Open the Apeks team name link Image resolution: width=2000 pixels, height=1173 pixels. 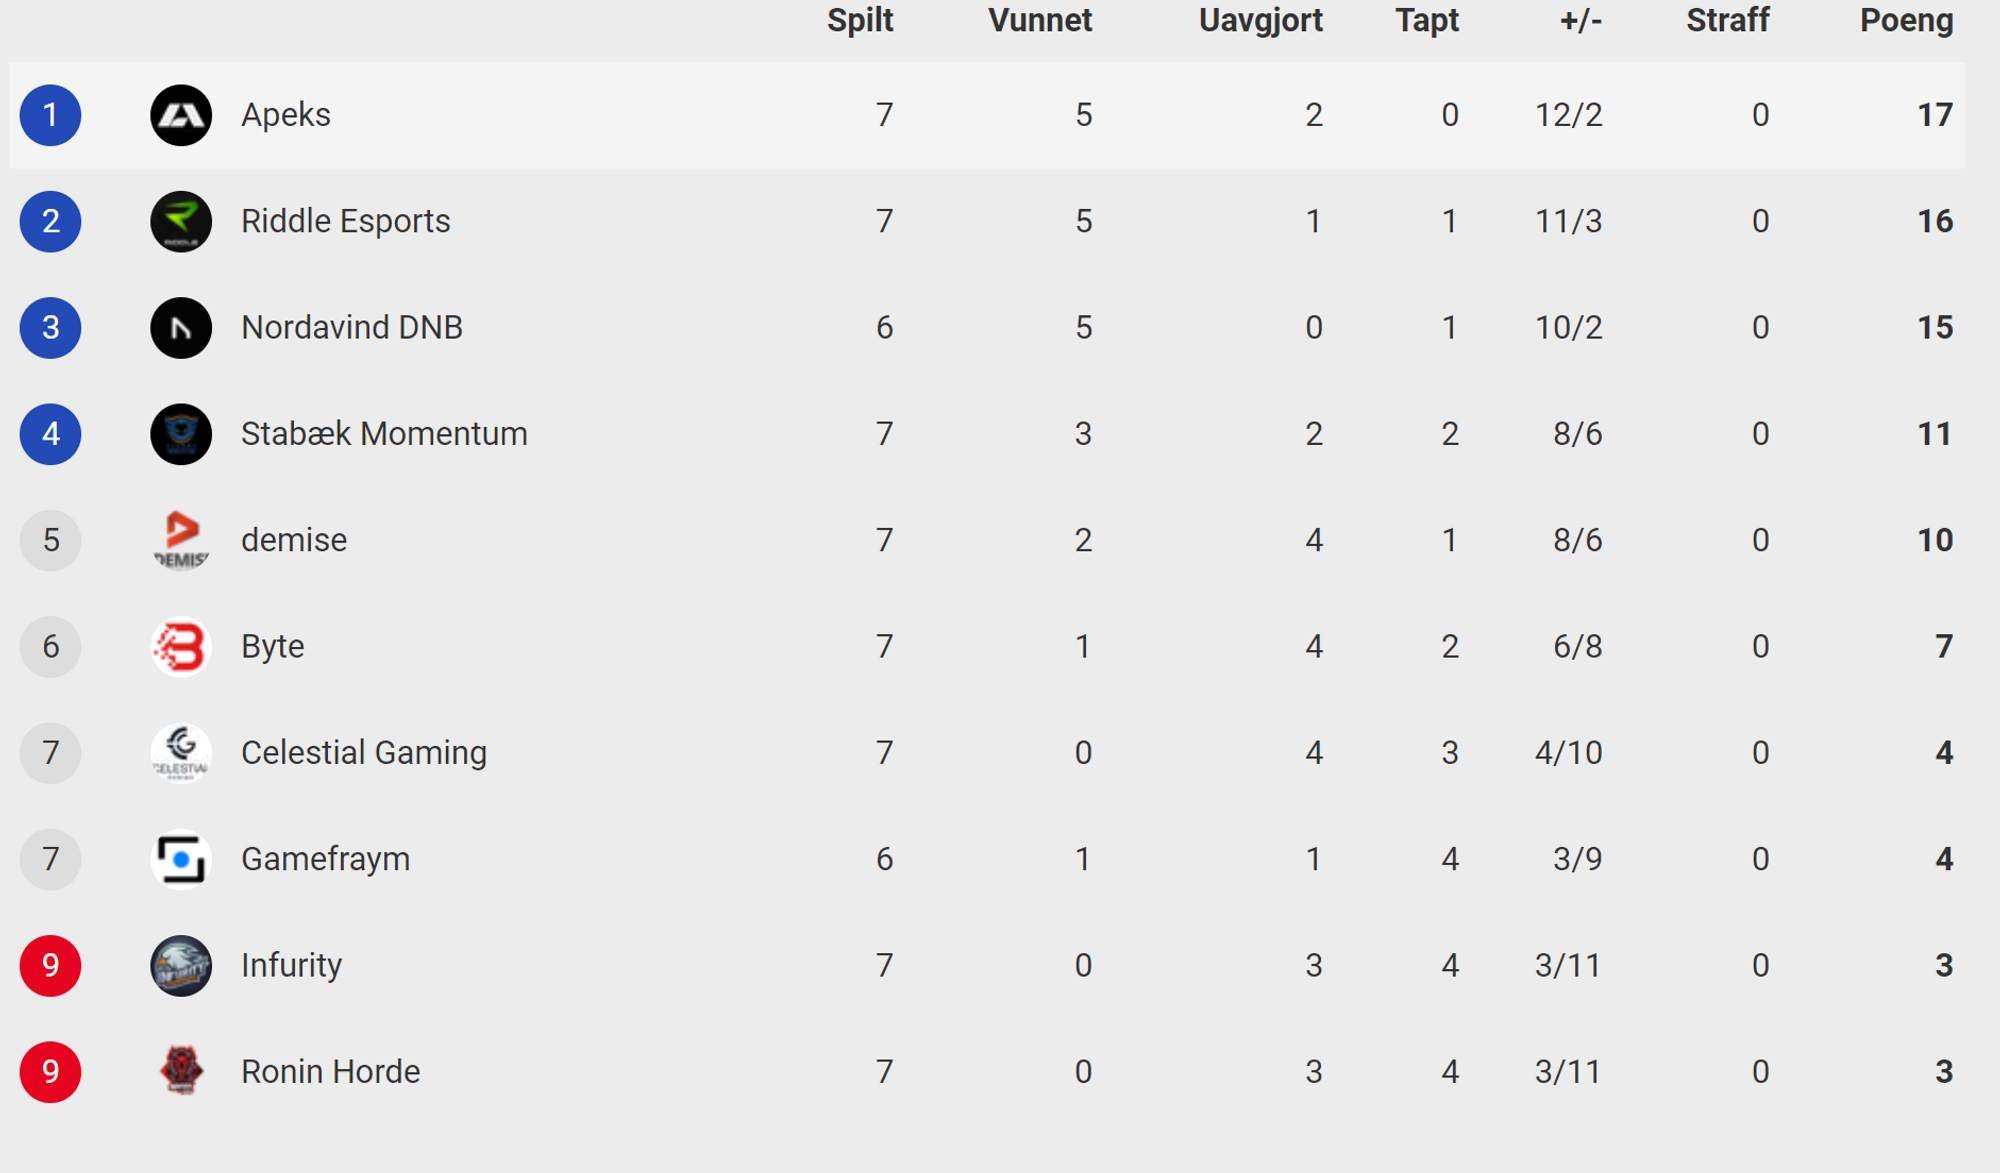click(286, 115)
